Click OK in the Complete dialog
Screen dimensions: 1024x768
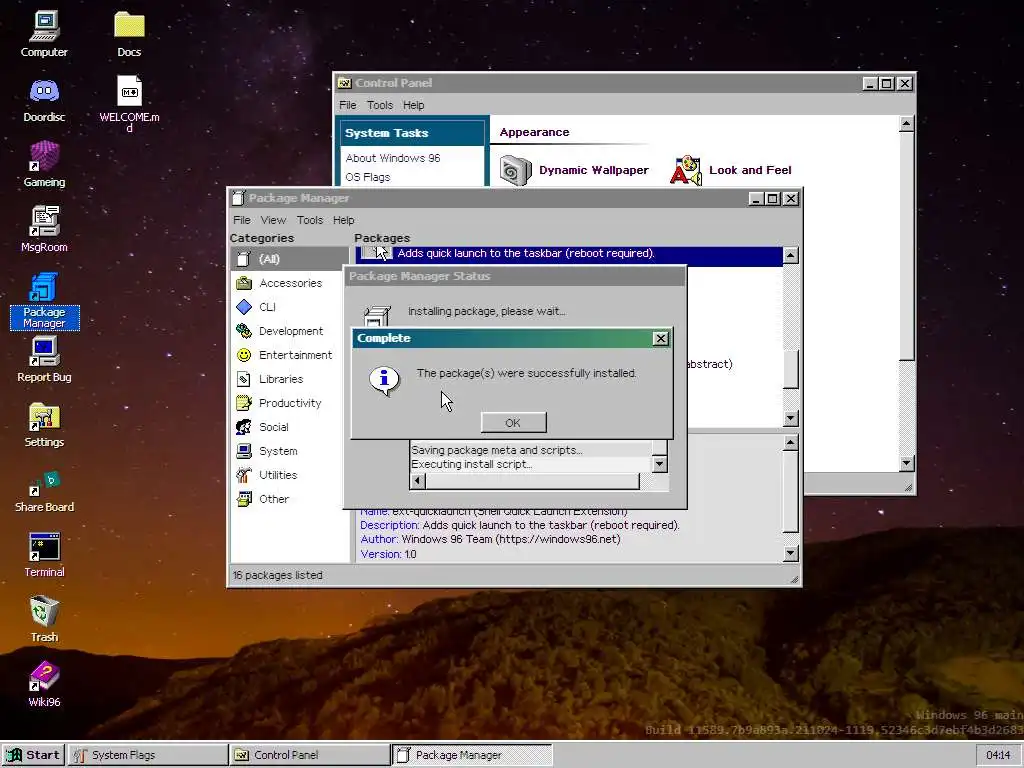coord(513,423)
